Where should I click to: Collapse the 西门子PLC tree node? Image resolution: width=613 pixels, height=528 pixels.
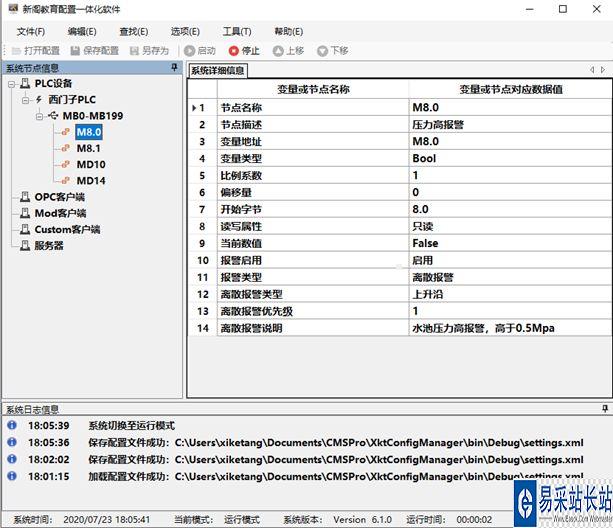[25, 100]
